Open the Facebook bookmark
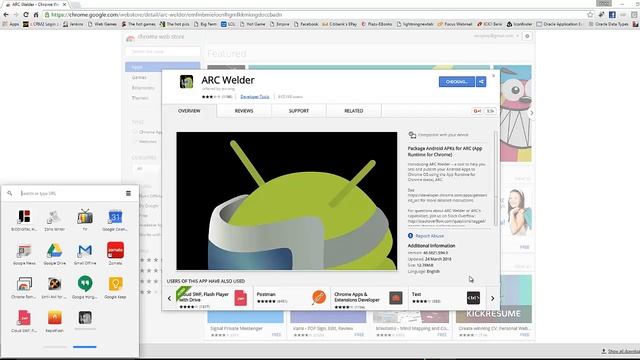Viewport: 640px width, 360px height. (x=306, y=24)
